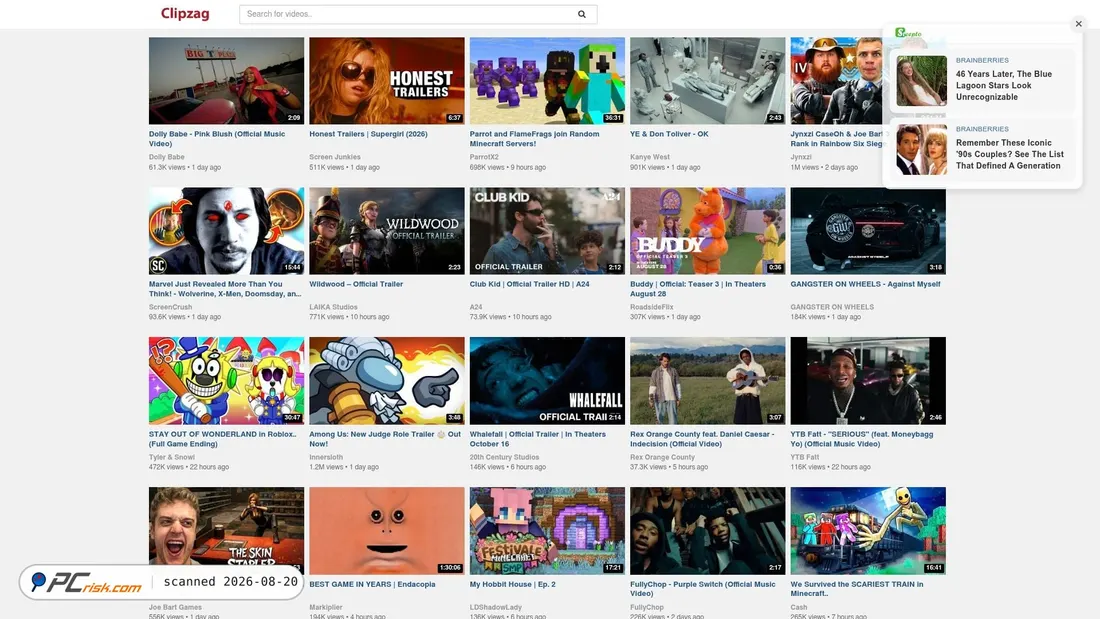Click the '90s couples ad thumbnail

click(x=922, y=149)
